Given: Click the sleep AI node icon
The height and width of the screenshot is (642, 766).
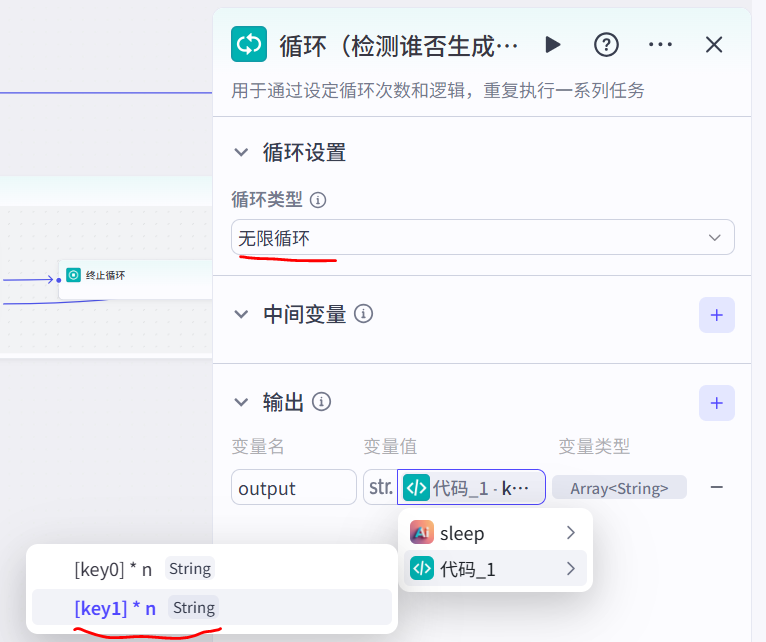Looking at the screenshot, I should coord(422,533).
